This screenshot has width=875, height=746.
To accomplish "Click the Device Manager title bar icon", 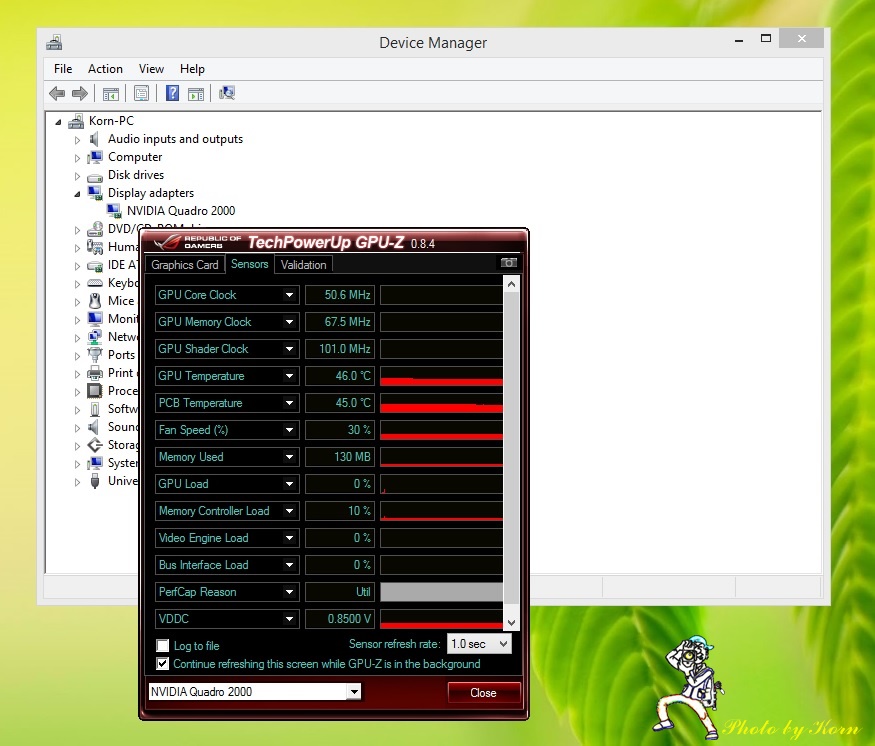I will point(54,42).
